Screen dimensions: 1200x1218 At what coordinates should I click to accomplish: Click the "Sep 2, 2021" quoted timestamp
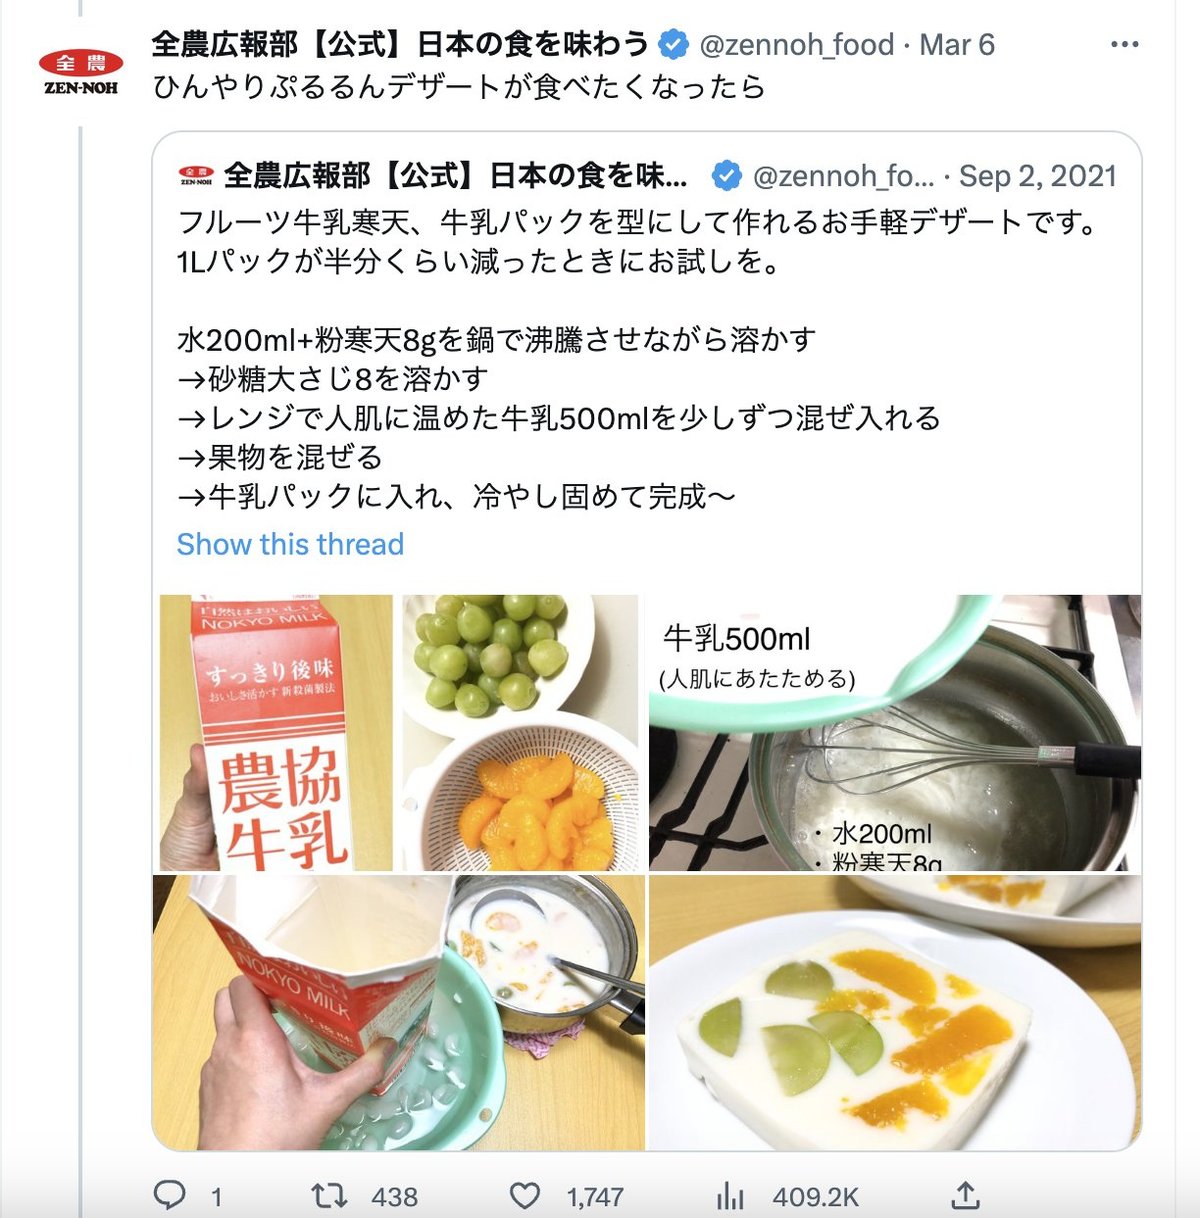click(1038, 176)
